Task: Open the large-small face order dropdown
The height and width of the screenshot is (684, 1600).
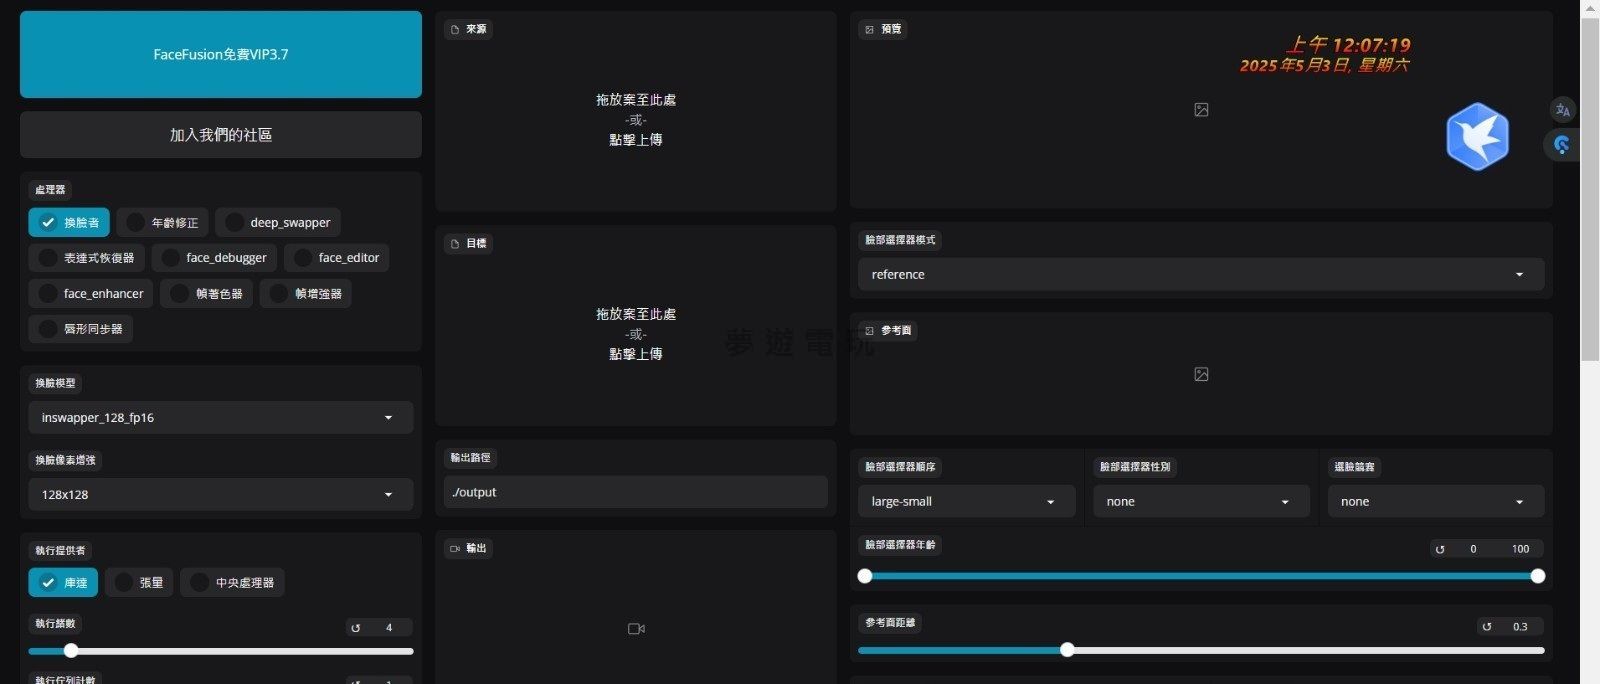Action: (x=965, y=502)
